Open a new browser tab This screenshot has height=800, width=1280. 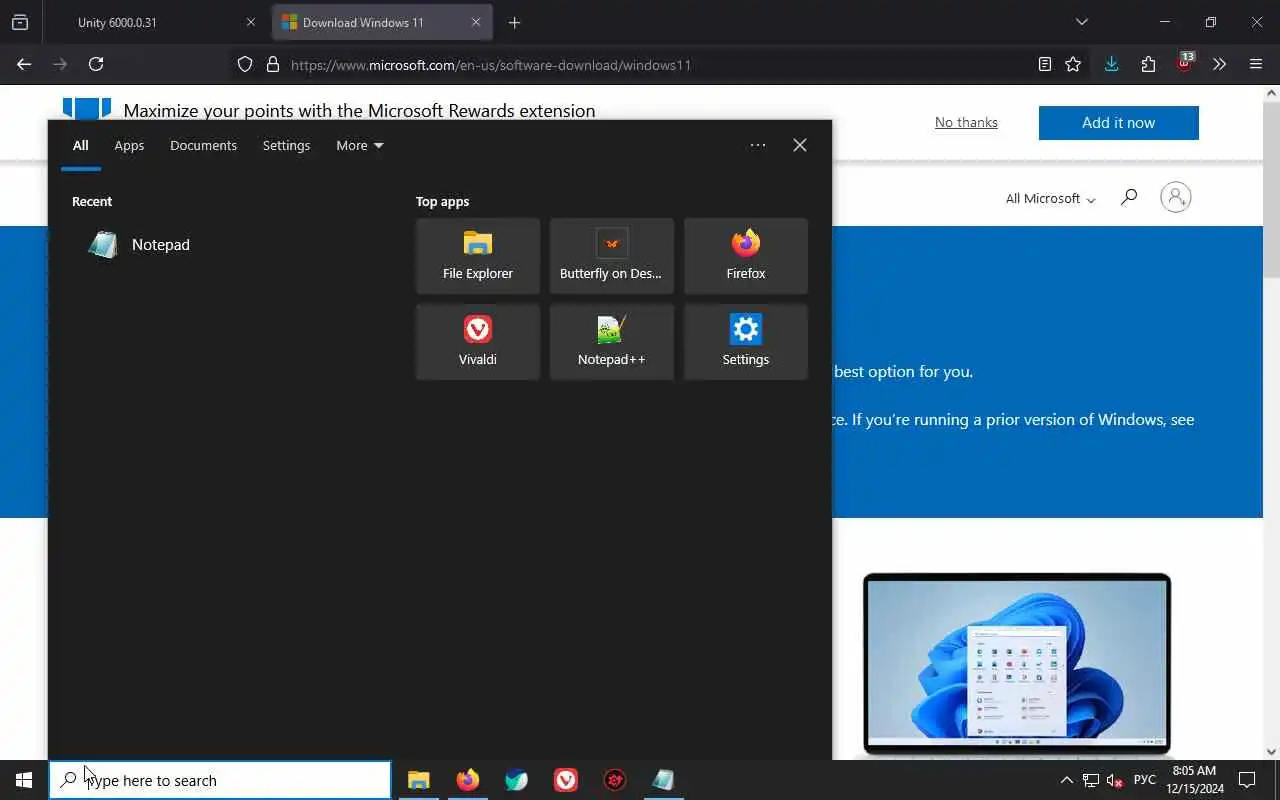(514, 22)
